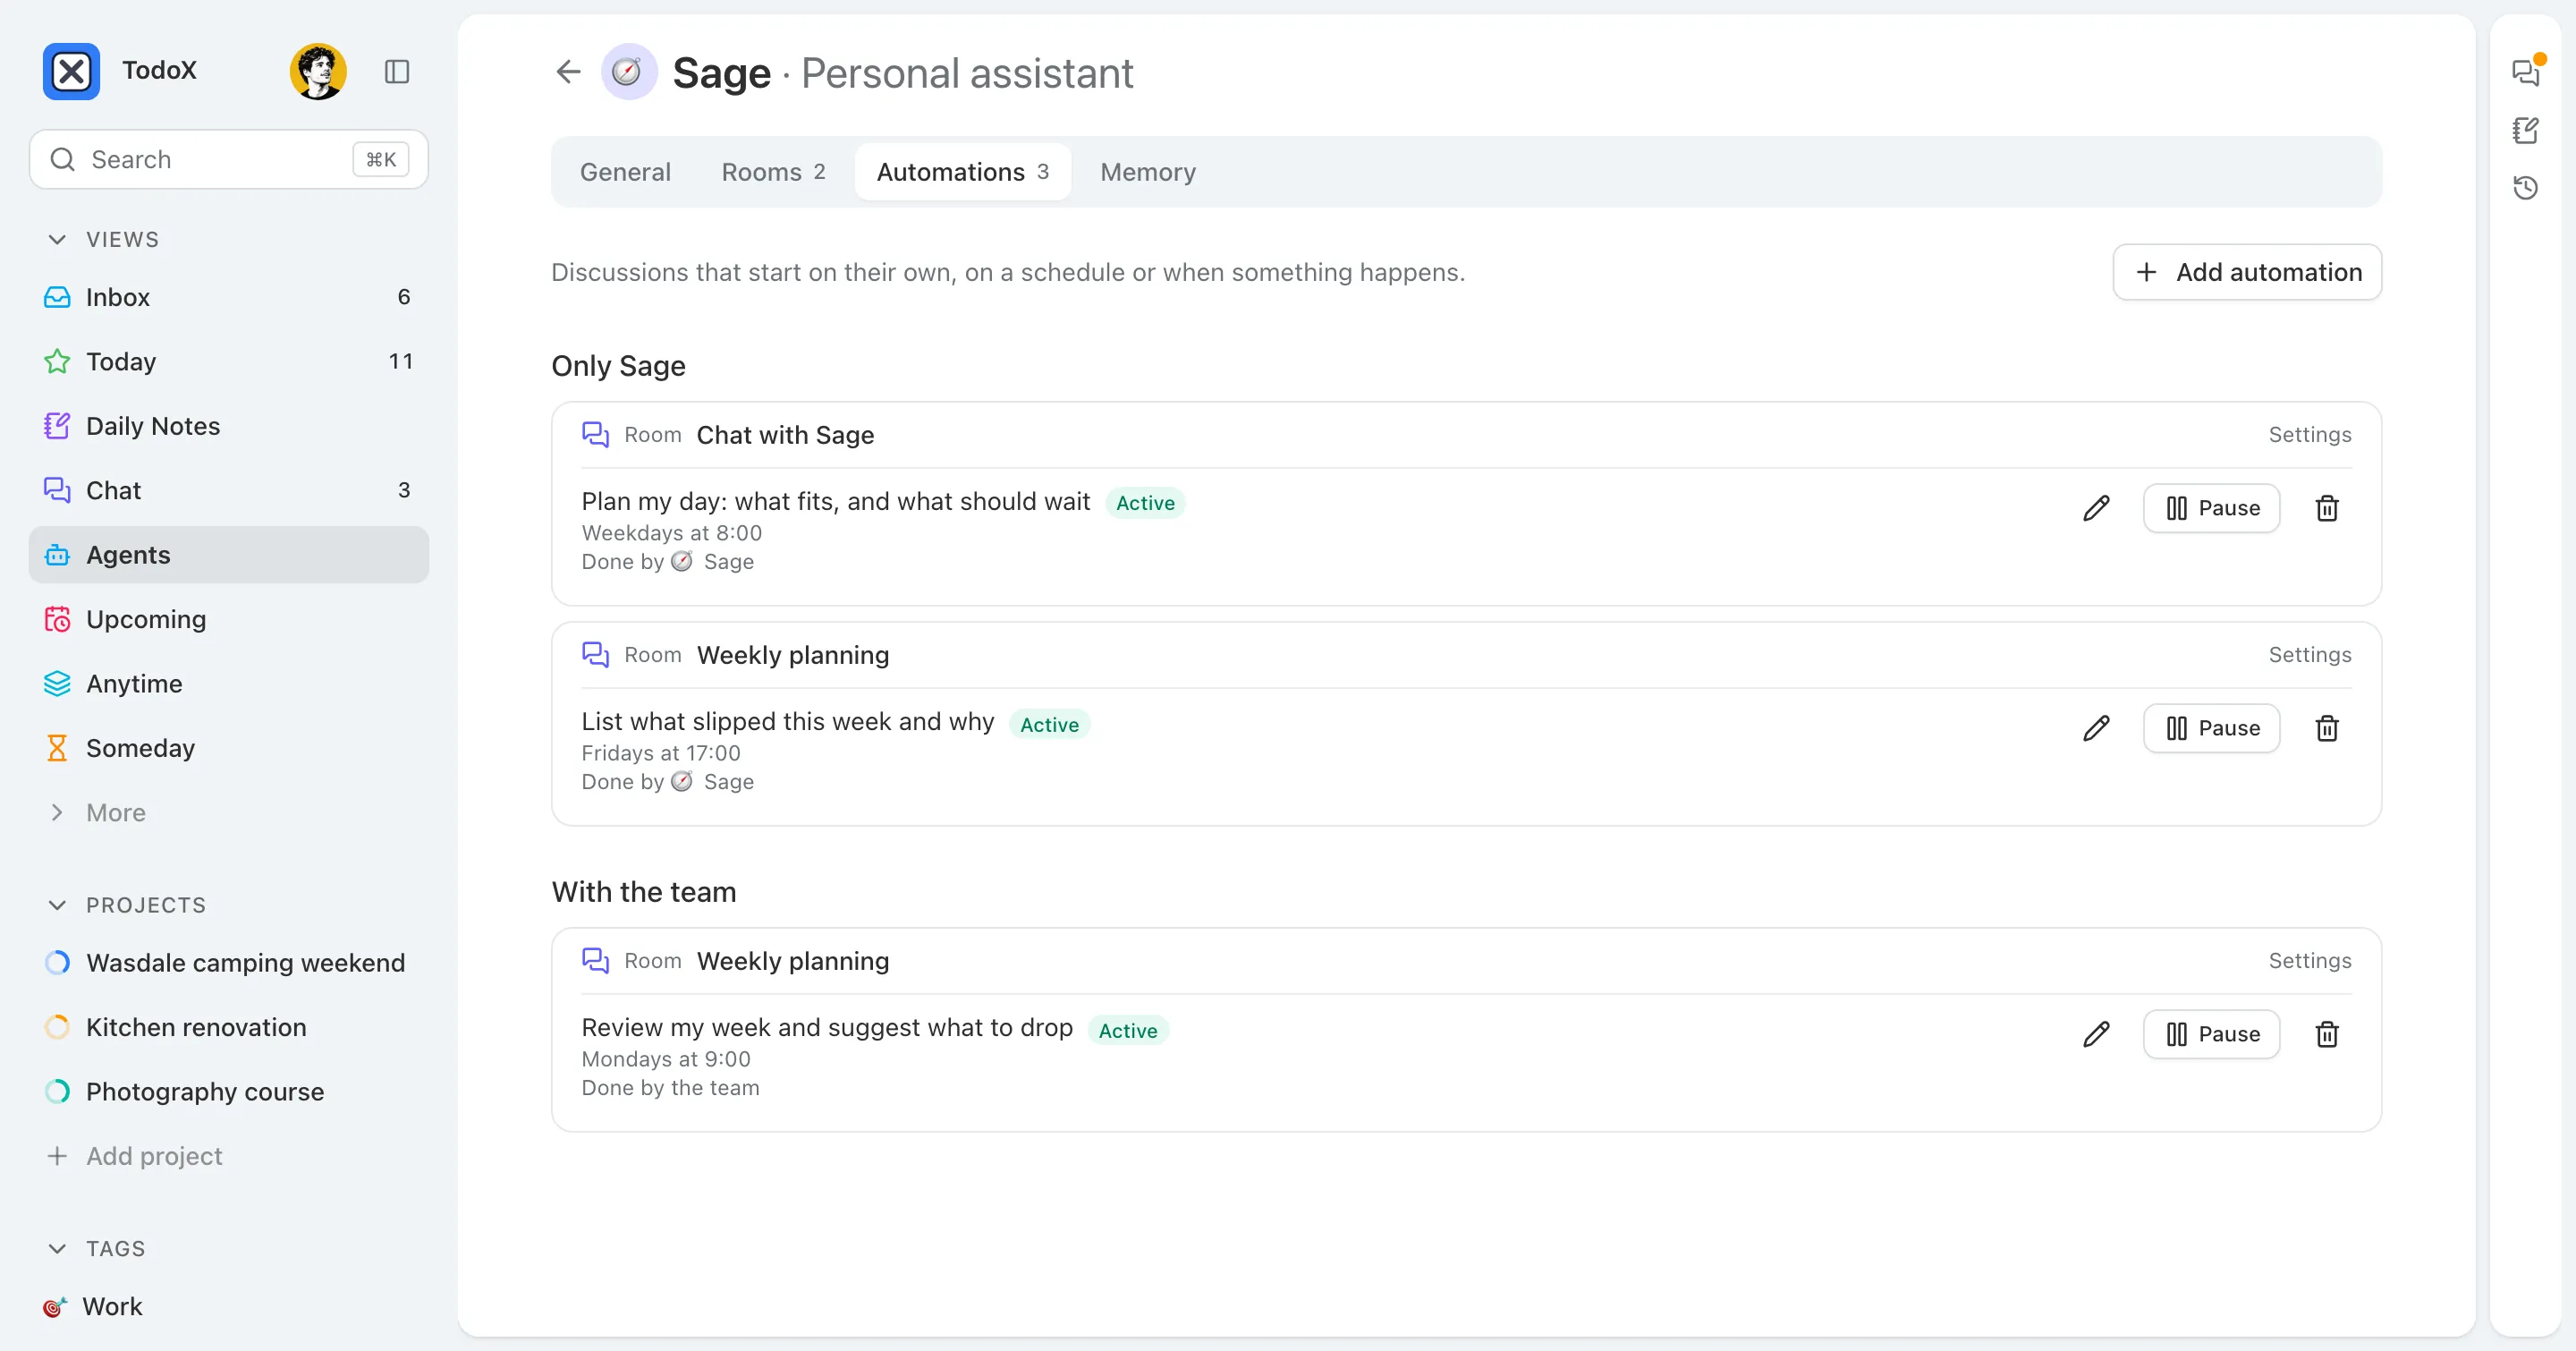Image resolution: width=2576 pixels, height=1351 pixels.
Task: Open the chat panel icon with notification dot
Action: coord(2526,72)
